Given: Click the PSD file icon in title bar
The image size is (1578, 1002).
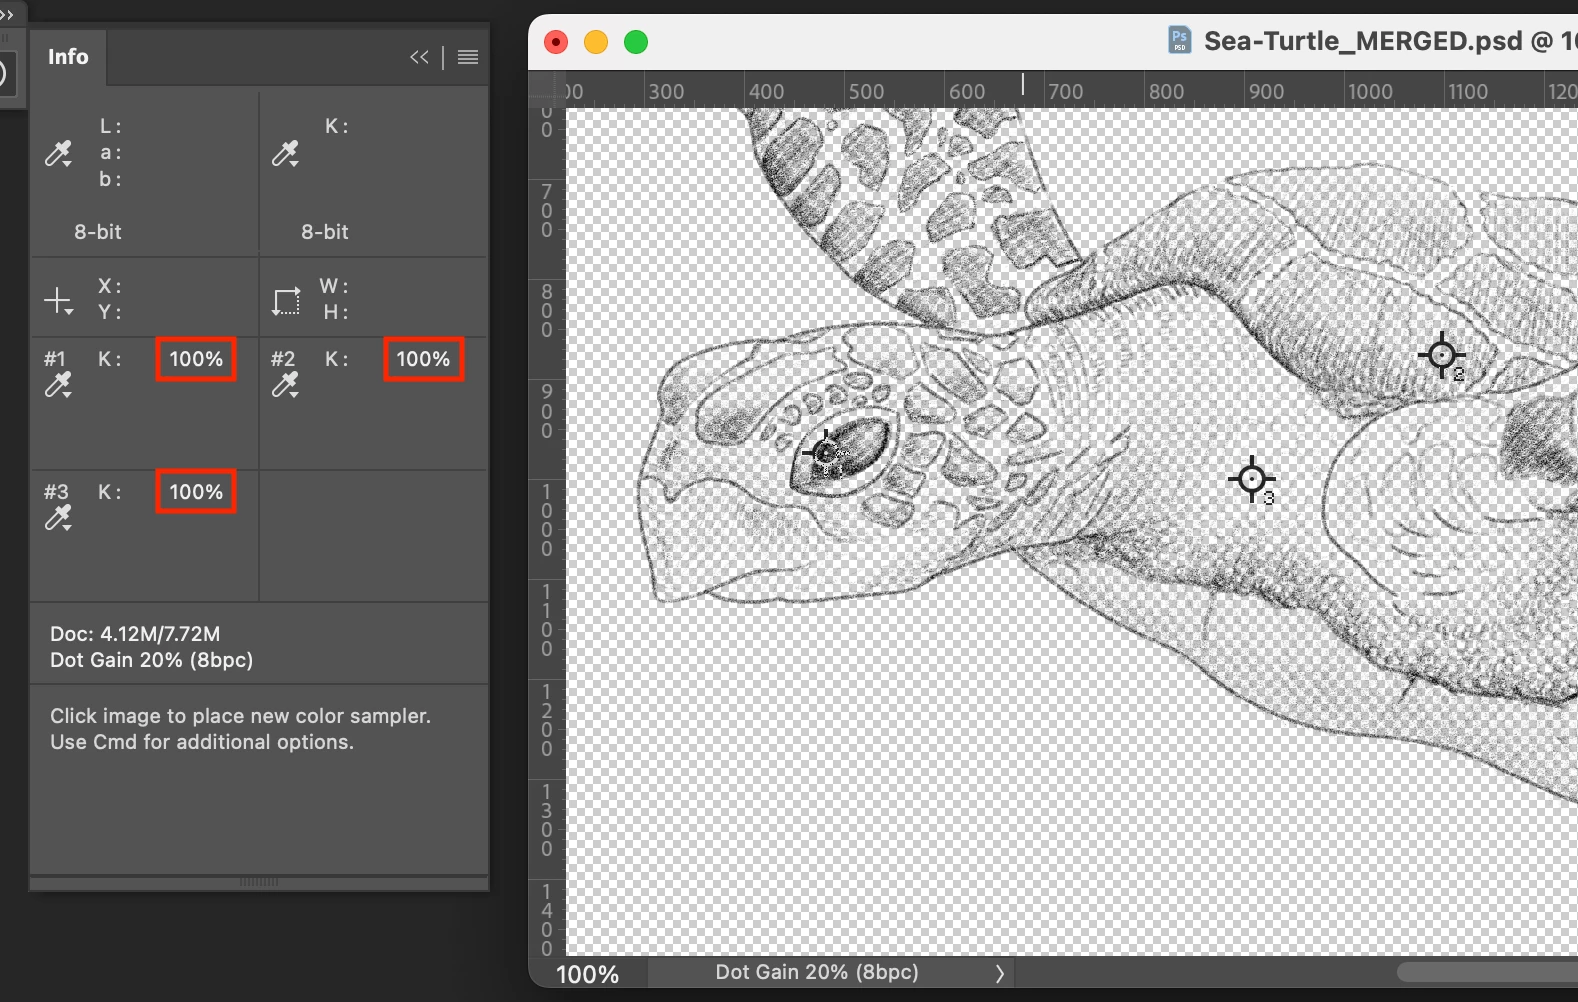Looking at the screenshot, I should tap(1180, 41).
